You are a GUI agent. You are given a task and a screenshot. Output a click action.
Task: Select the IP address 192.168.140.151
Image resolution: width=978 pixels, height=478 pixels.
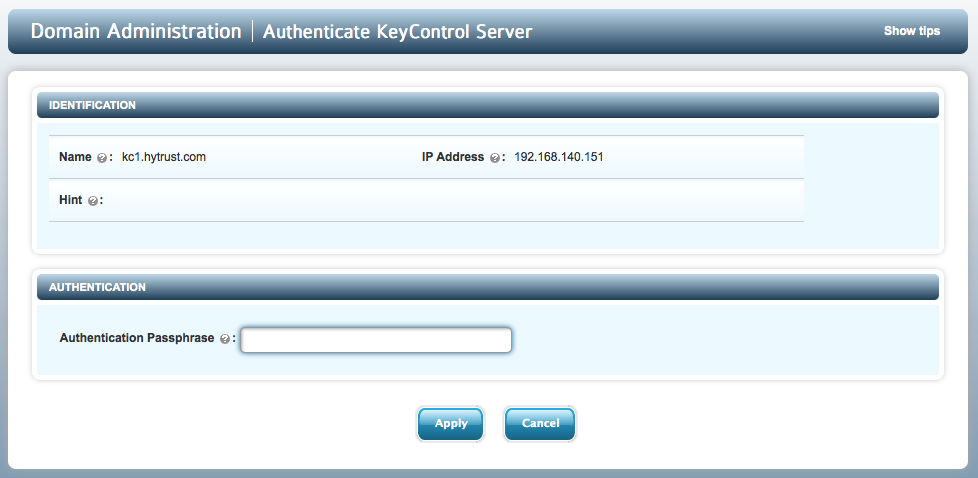[559, 157]
